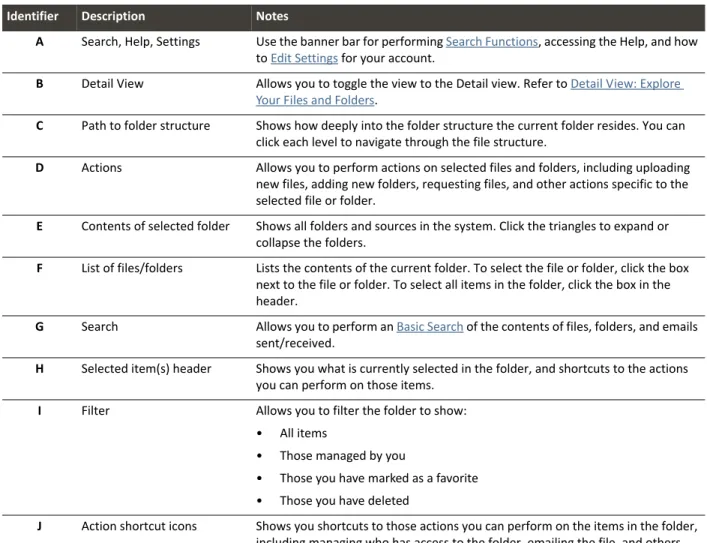Click note 'Allows you to perform actions on selected'
Image resolution: width=707 pixels, height=543 pixels.
473,184
